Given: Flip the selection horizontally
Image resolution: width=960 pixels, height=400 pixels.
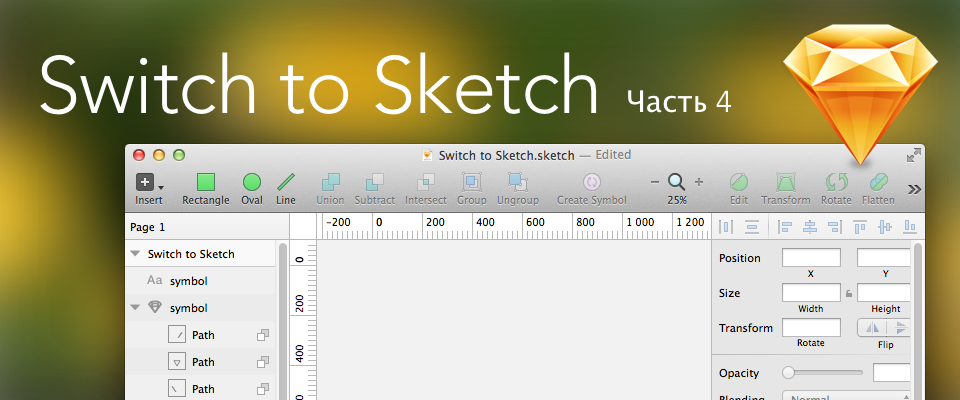Looking at the screenshot, I should coord(872,327).
